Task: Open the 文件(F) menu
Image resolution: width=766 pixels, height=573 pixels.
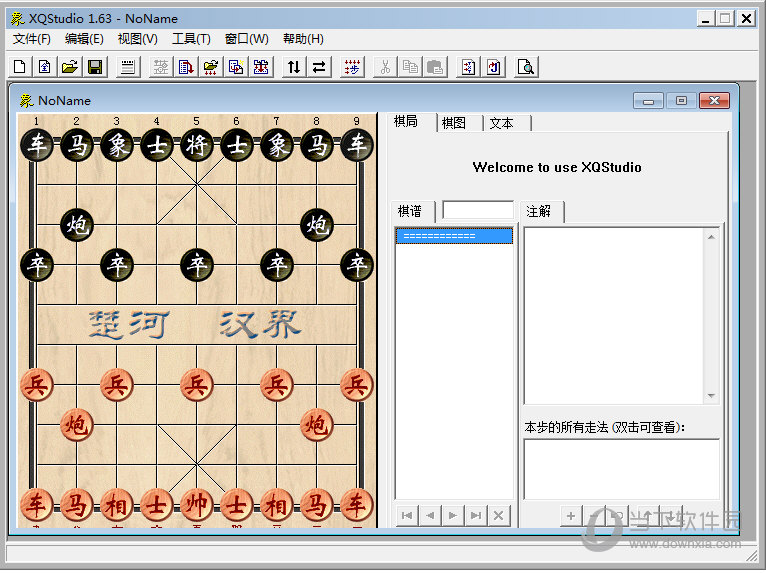Action: coord(32,39)
